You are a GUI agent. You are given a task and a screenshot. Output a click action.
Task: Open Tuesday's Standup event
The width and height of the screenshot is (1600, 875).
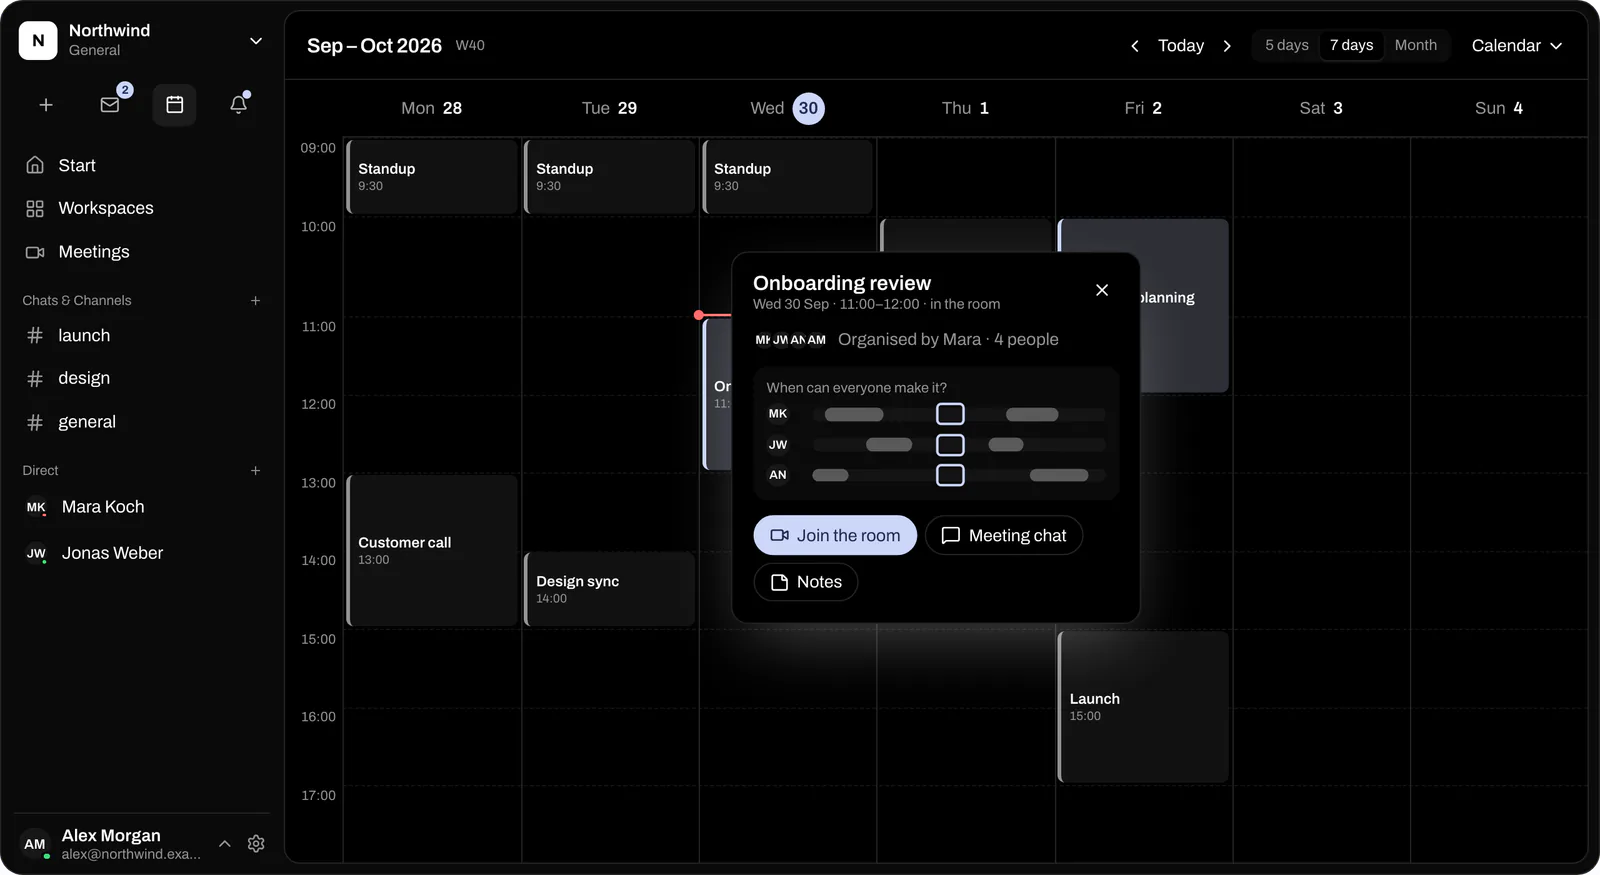[610, 176]
